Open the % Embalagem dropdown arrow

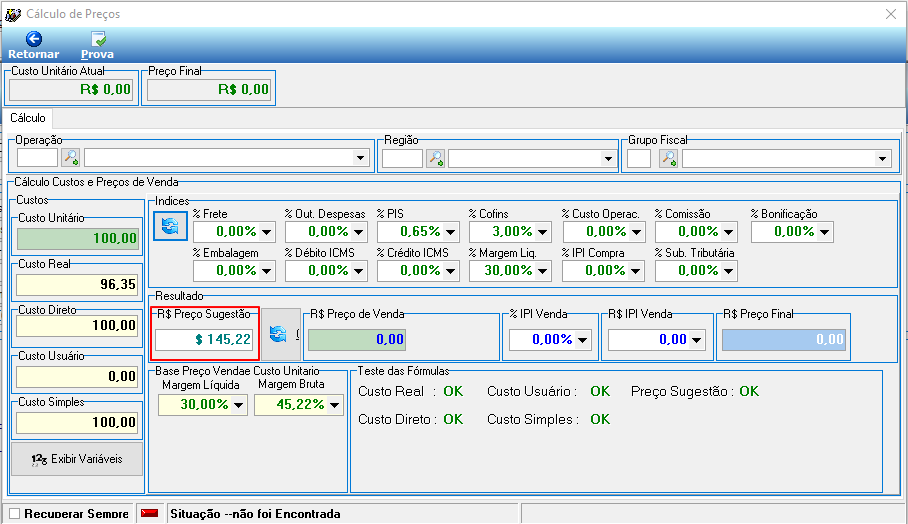(266, 271)
